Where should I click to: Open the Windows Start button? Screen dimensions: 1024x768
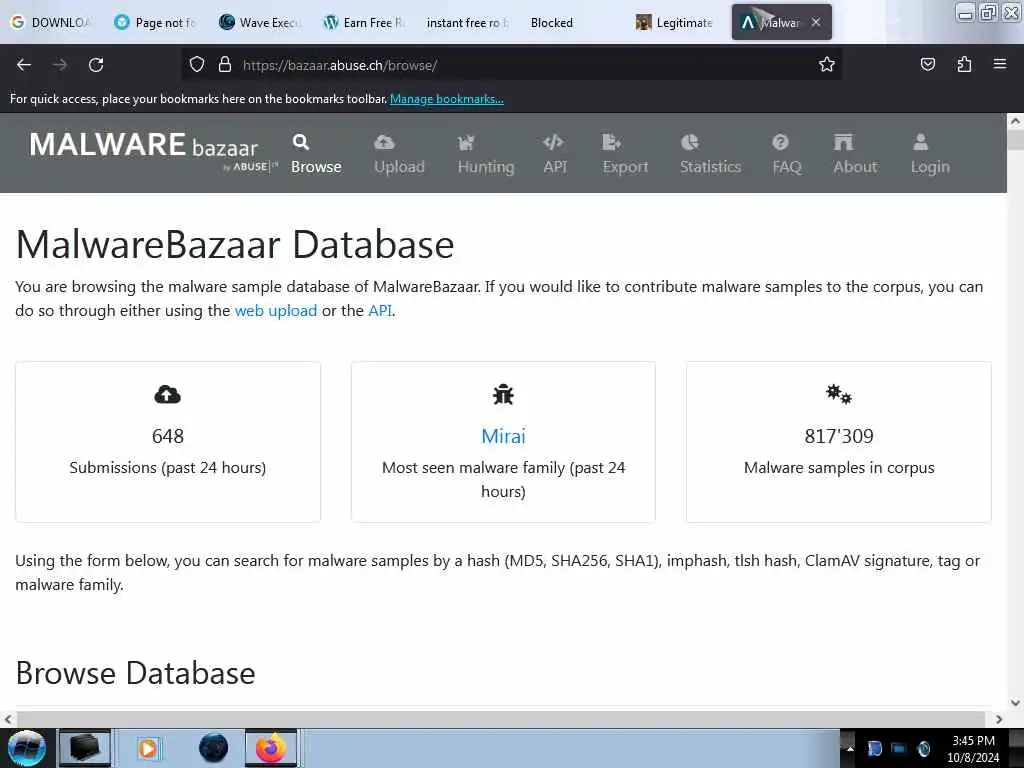pos(27,748)
